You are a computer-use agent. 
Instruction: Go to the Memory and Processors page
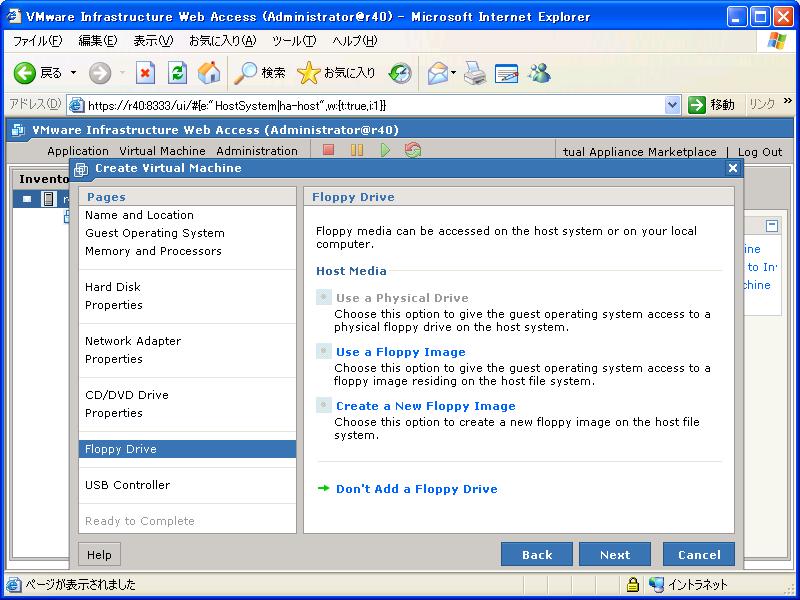click(x=153, y=251)
